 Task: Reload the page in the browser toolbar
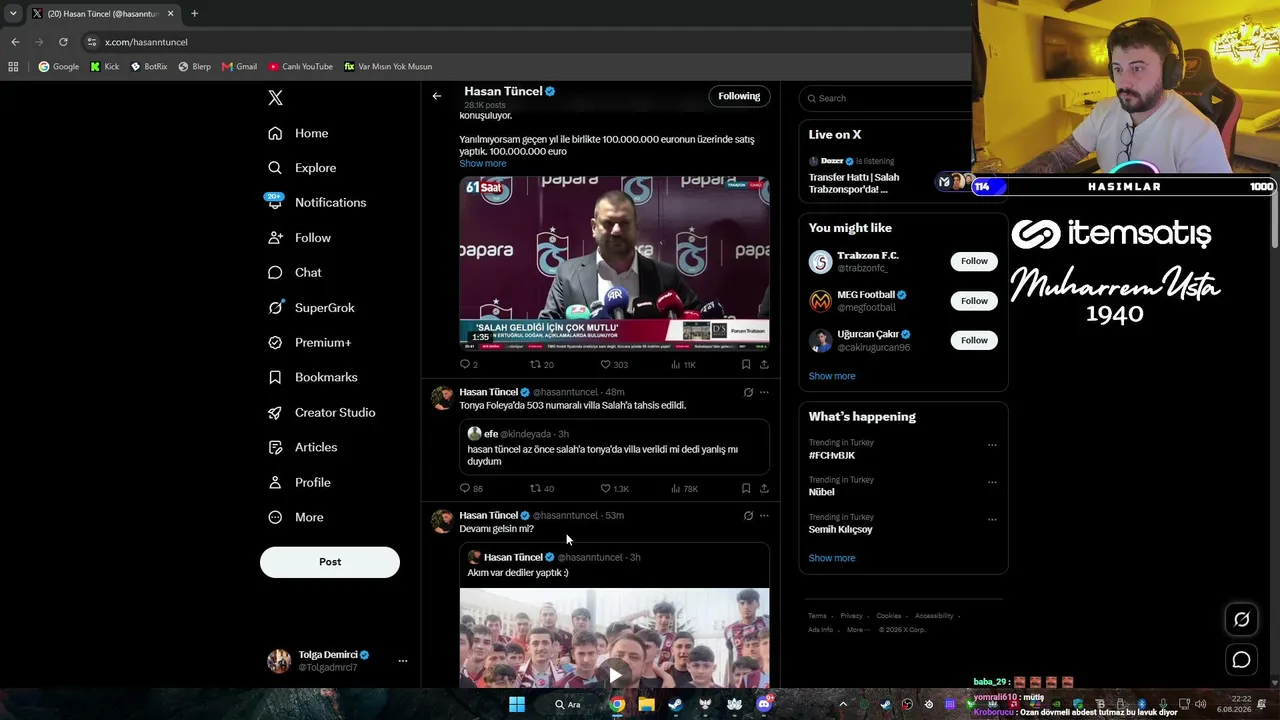pos(63,42)
